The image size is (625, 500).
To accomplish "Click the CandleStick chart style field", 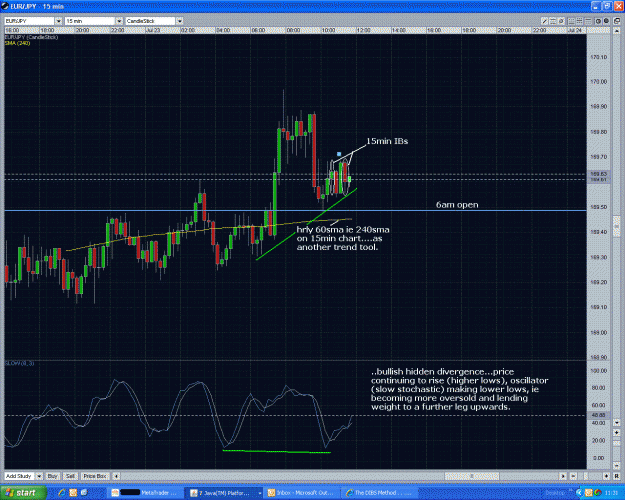I will [151, 21].
